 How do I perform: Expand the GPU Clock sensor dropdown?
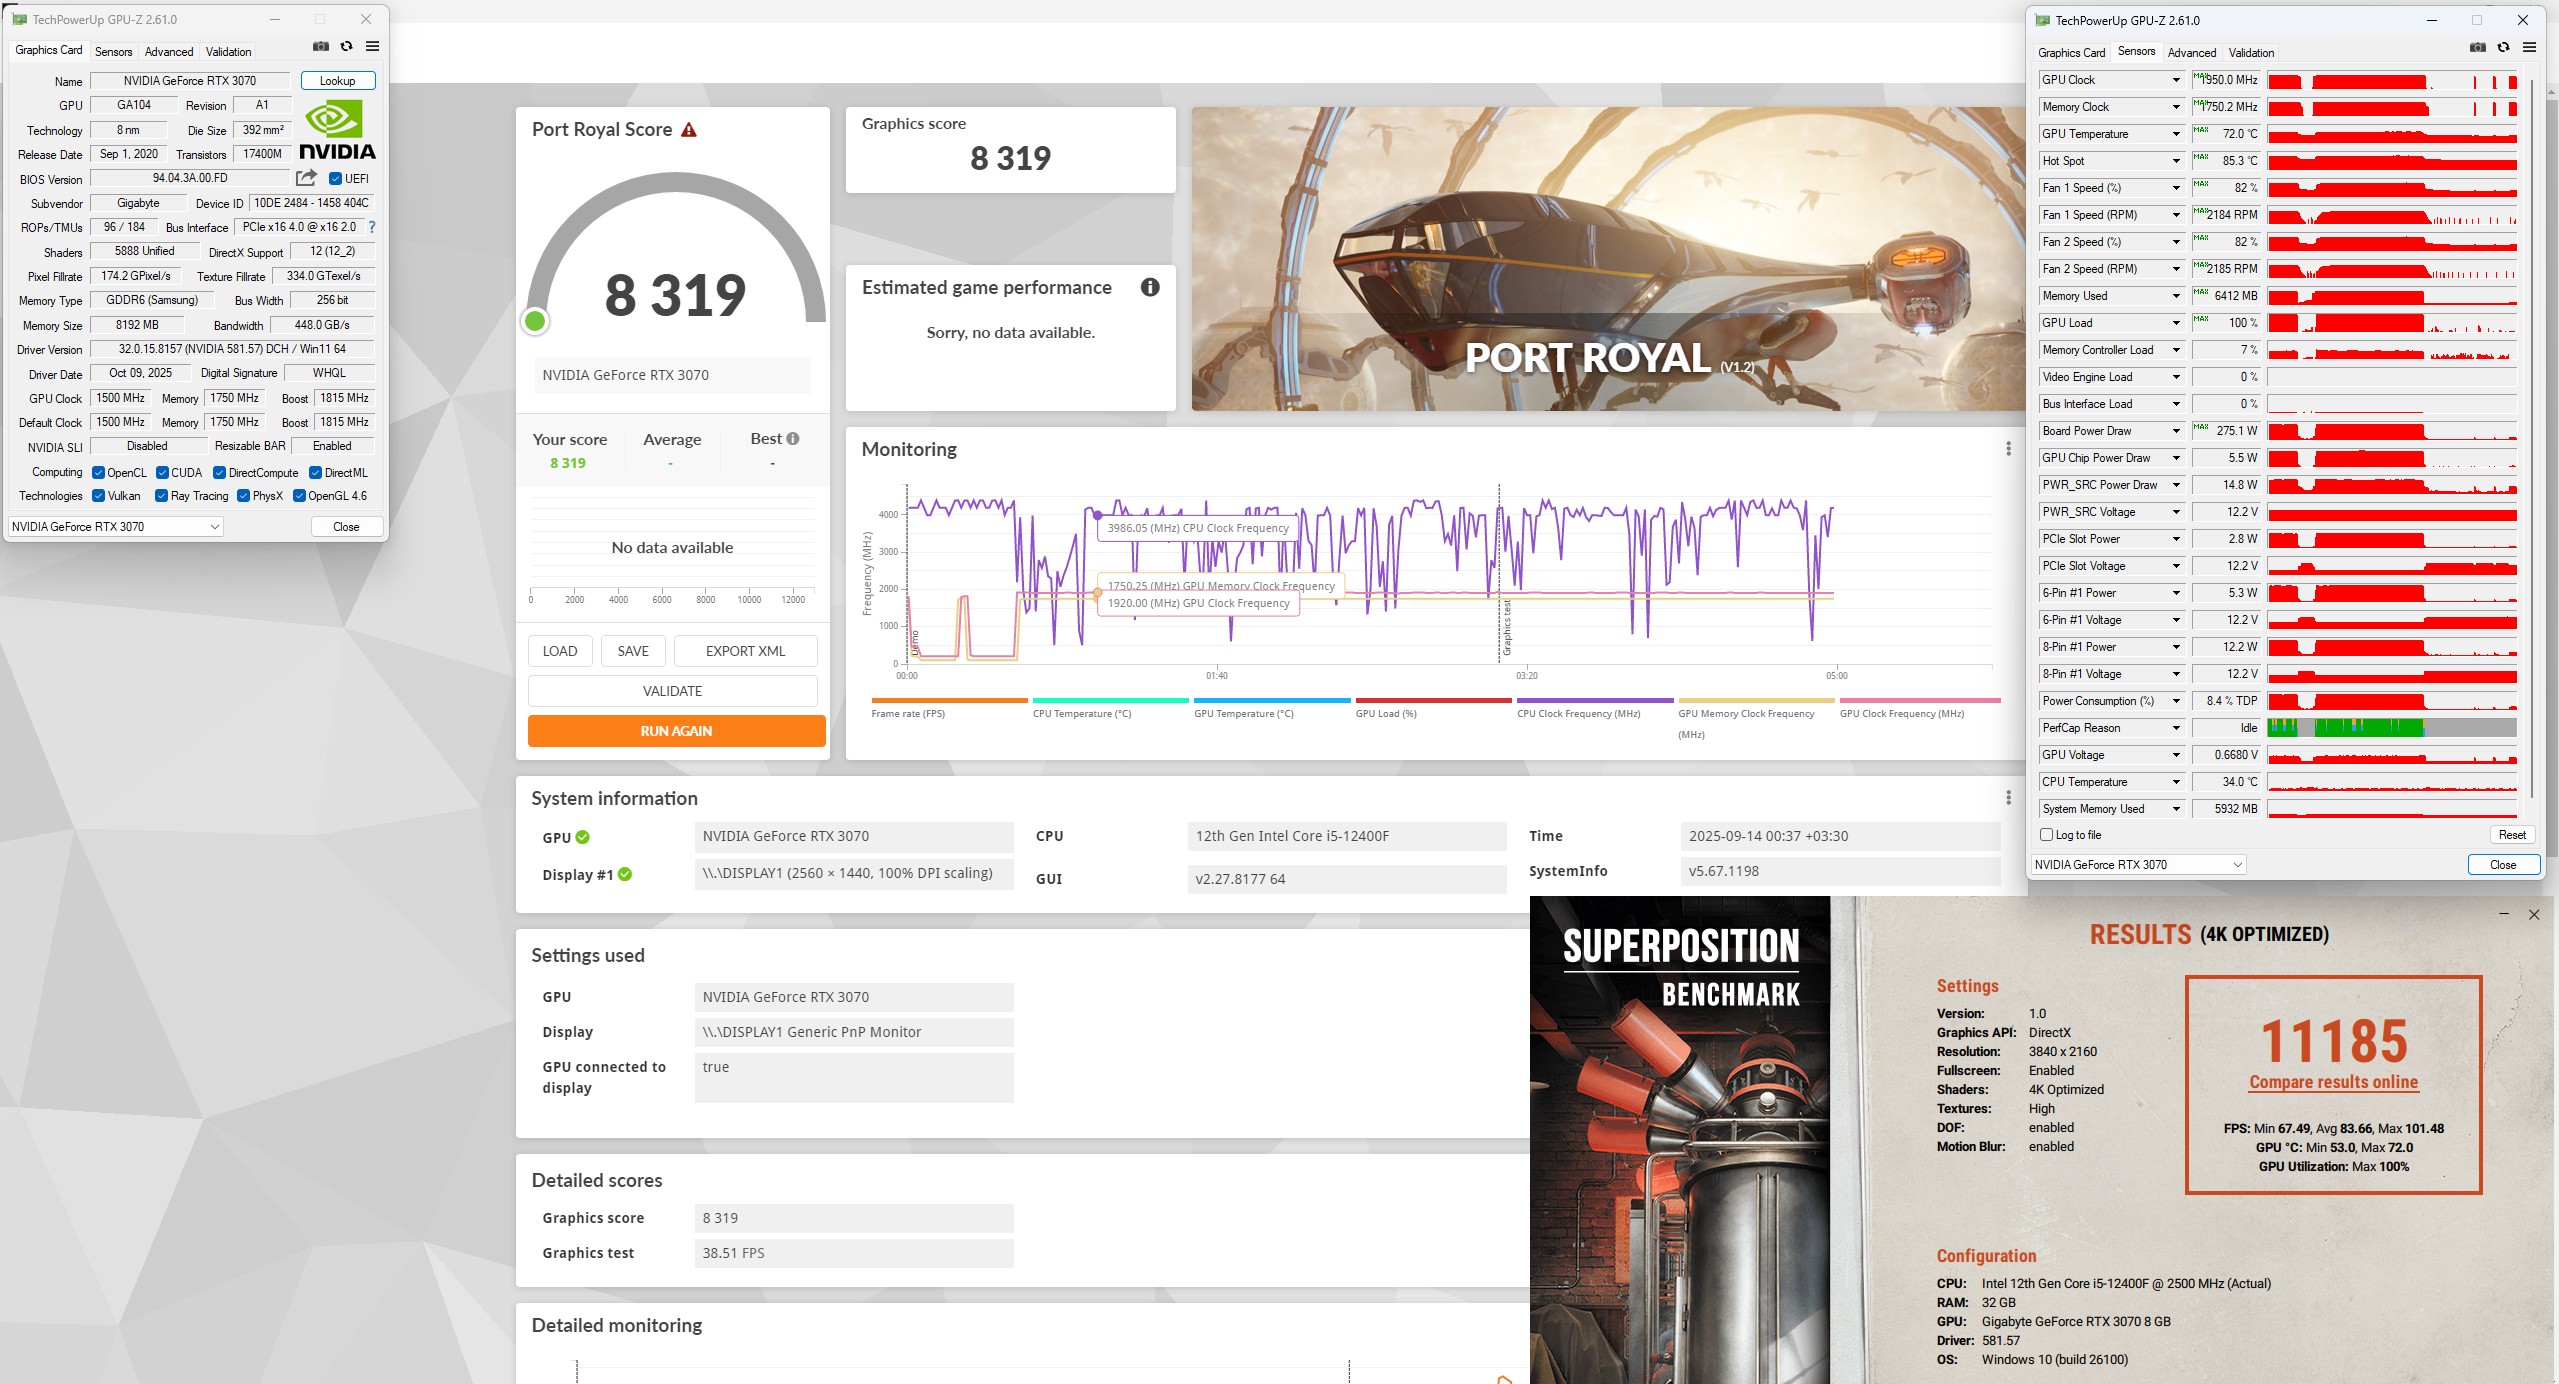point(2175,80)
